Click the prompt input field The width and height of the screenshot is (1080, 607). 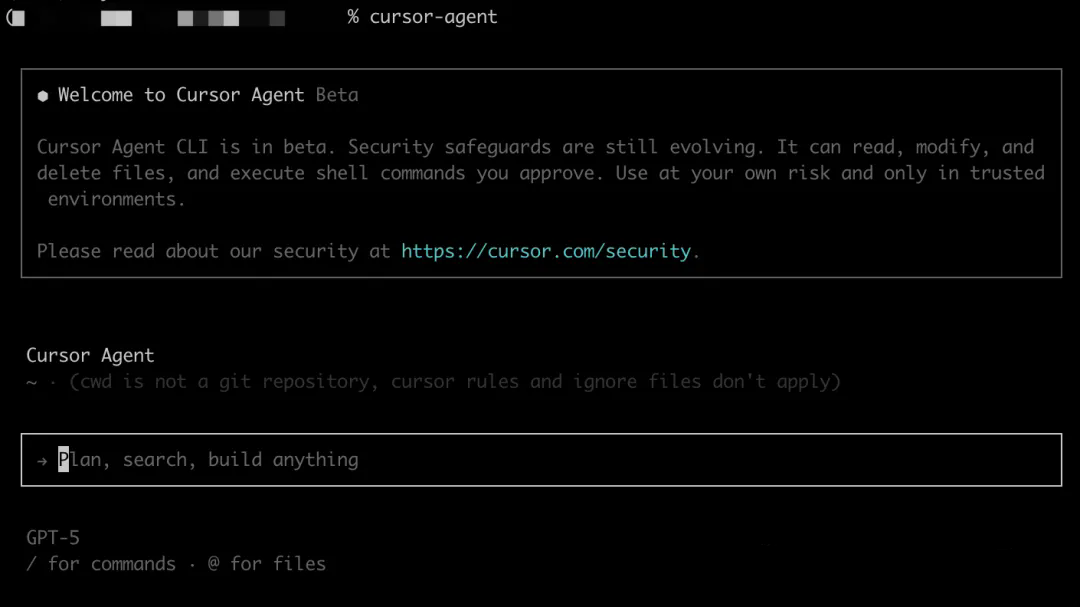[541, 460]
